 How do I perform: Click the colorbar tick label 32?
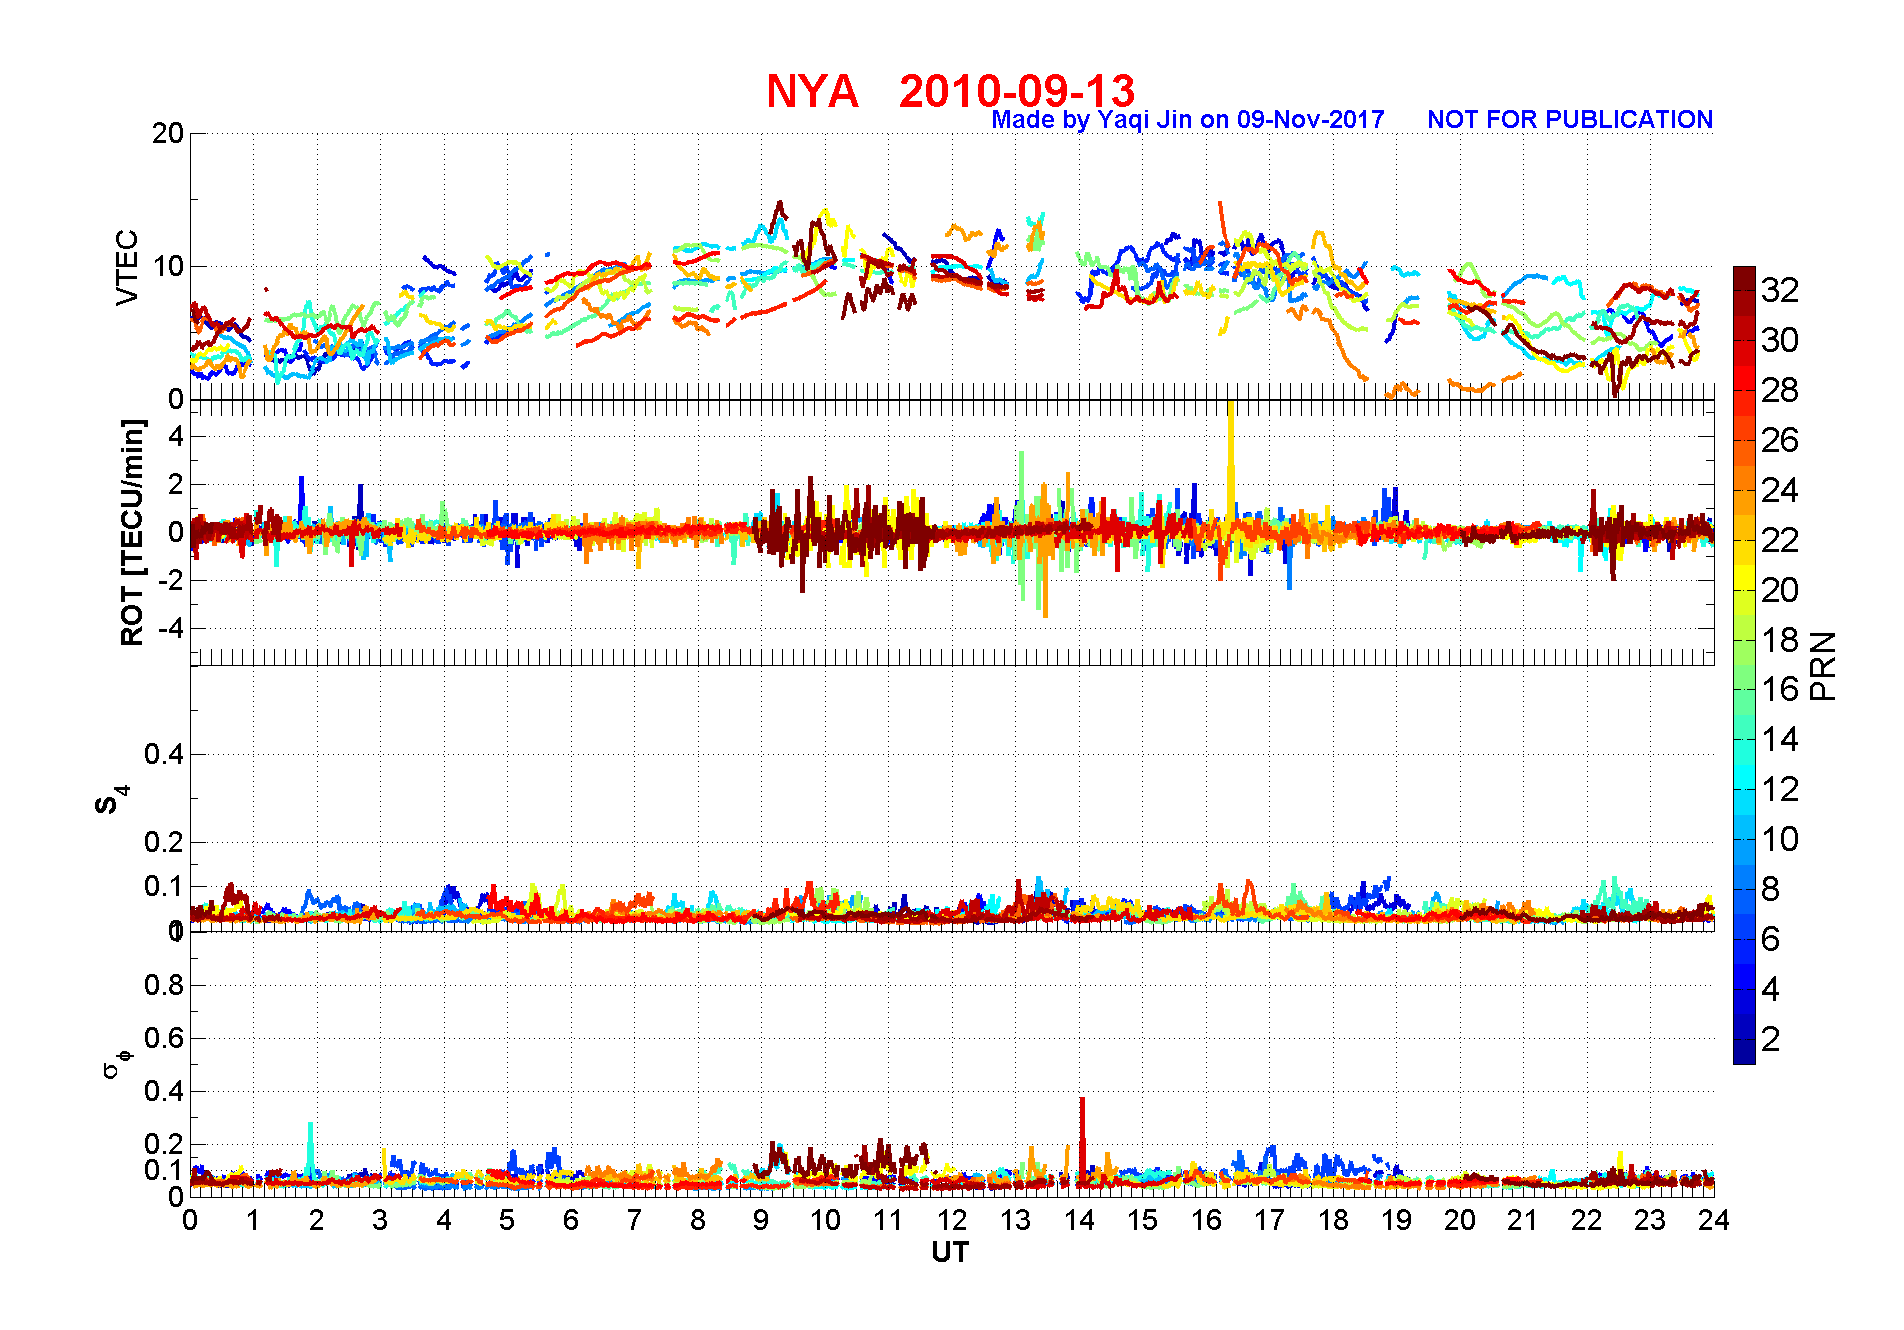click(x=1780, y=290)
